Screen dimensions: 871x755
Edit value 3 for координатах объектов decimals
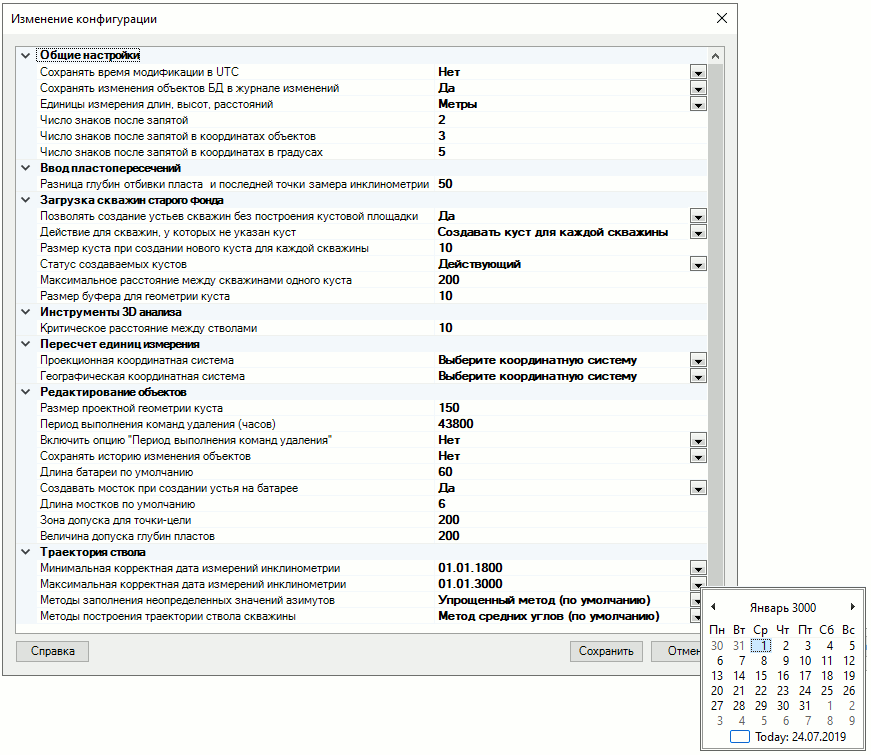pos(570,136)
